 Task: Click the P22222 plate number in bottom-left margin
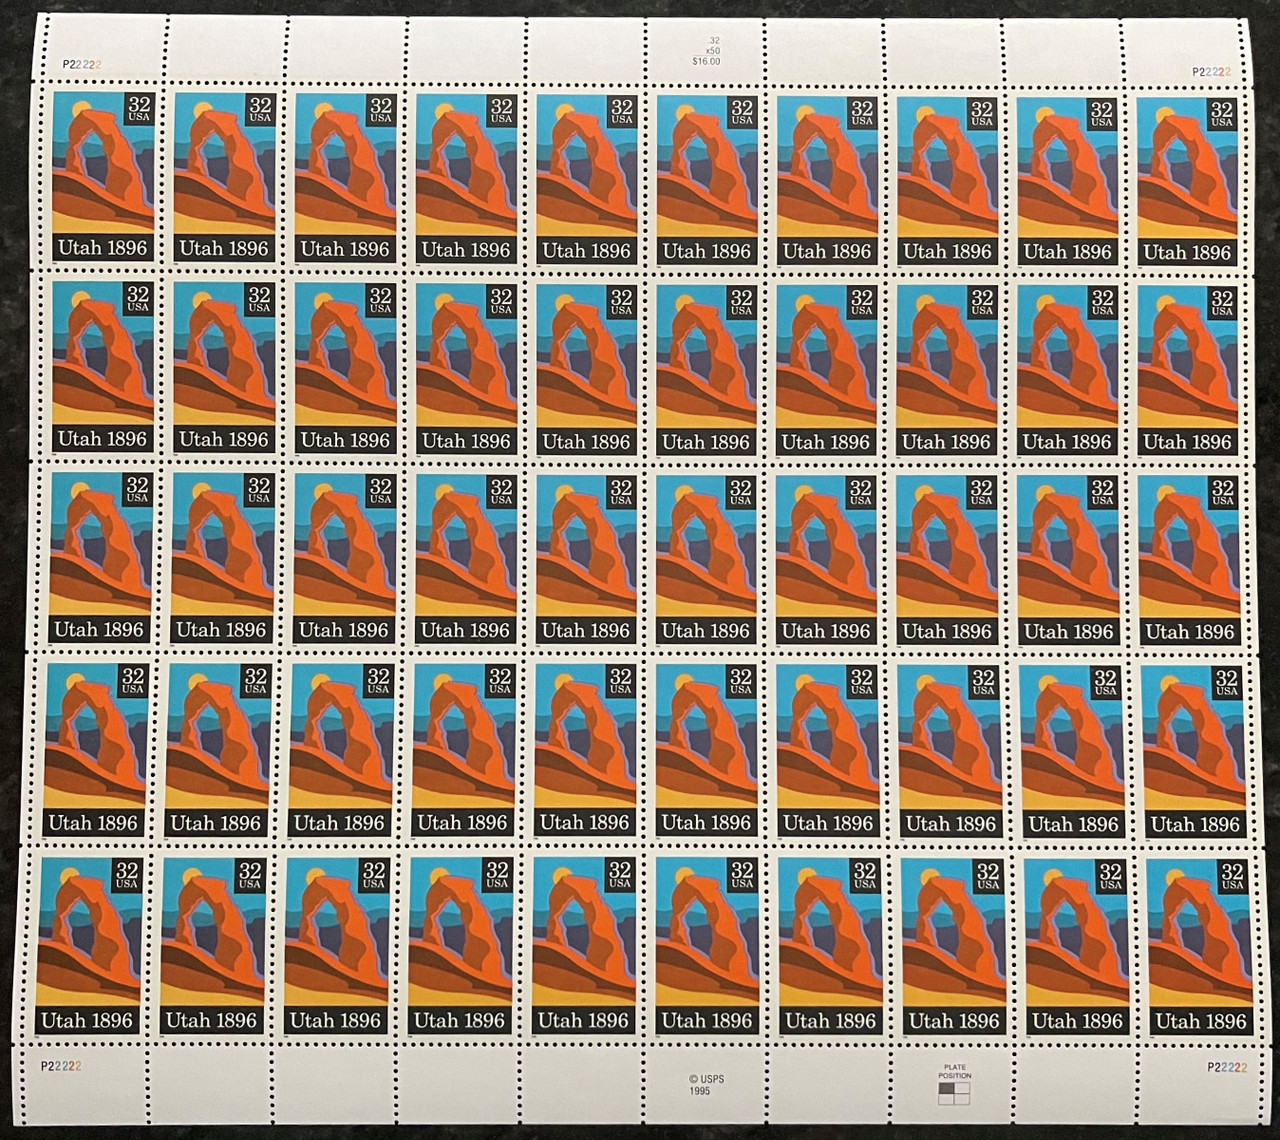coord(61,1066)
